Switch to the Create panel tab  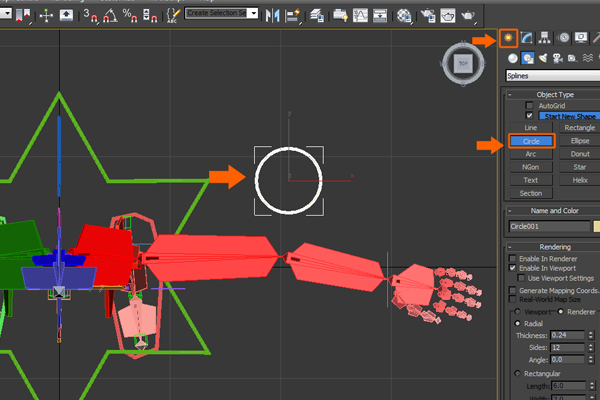click(508, 38)
